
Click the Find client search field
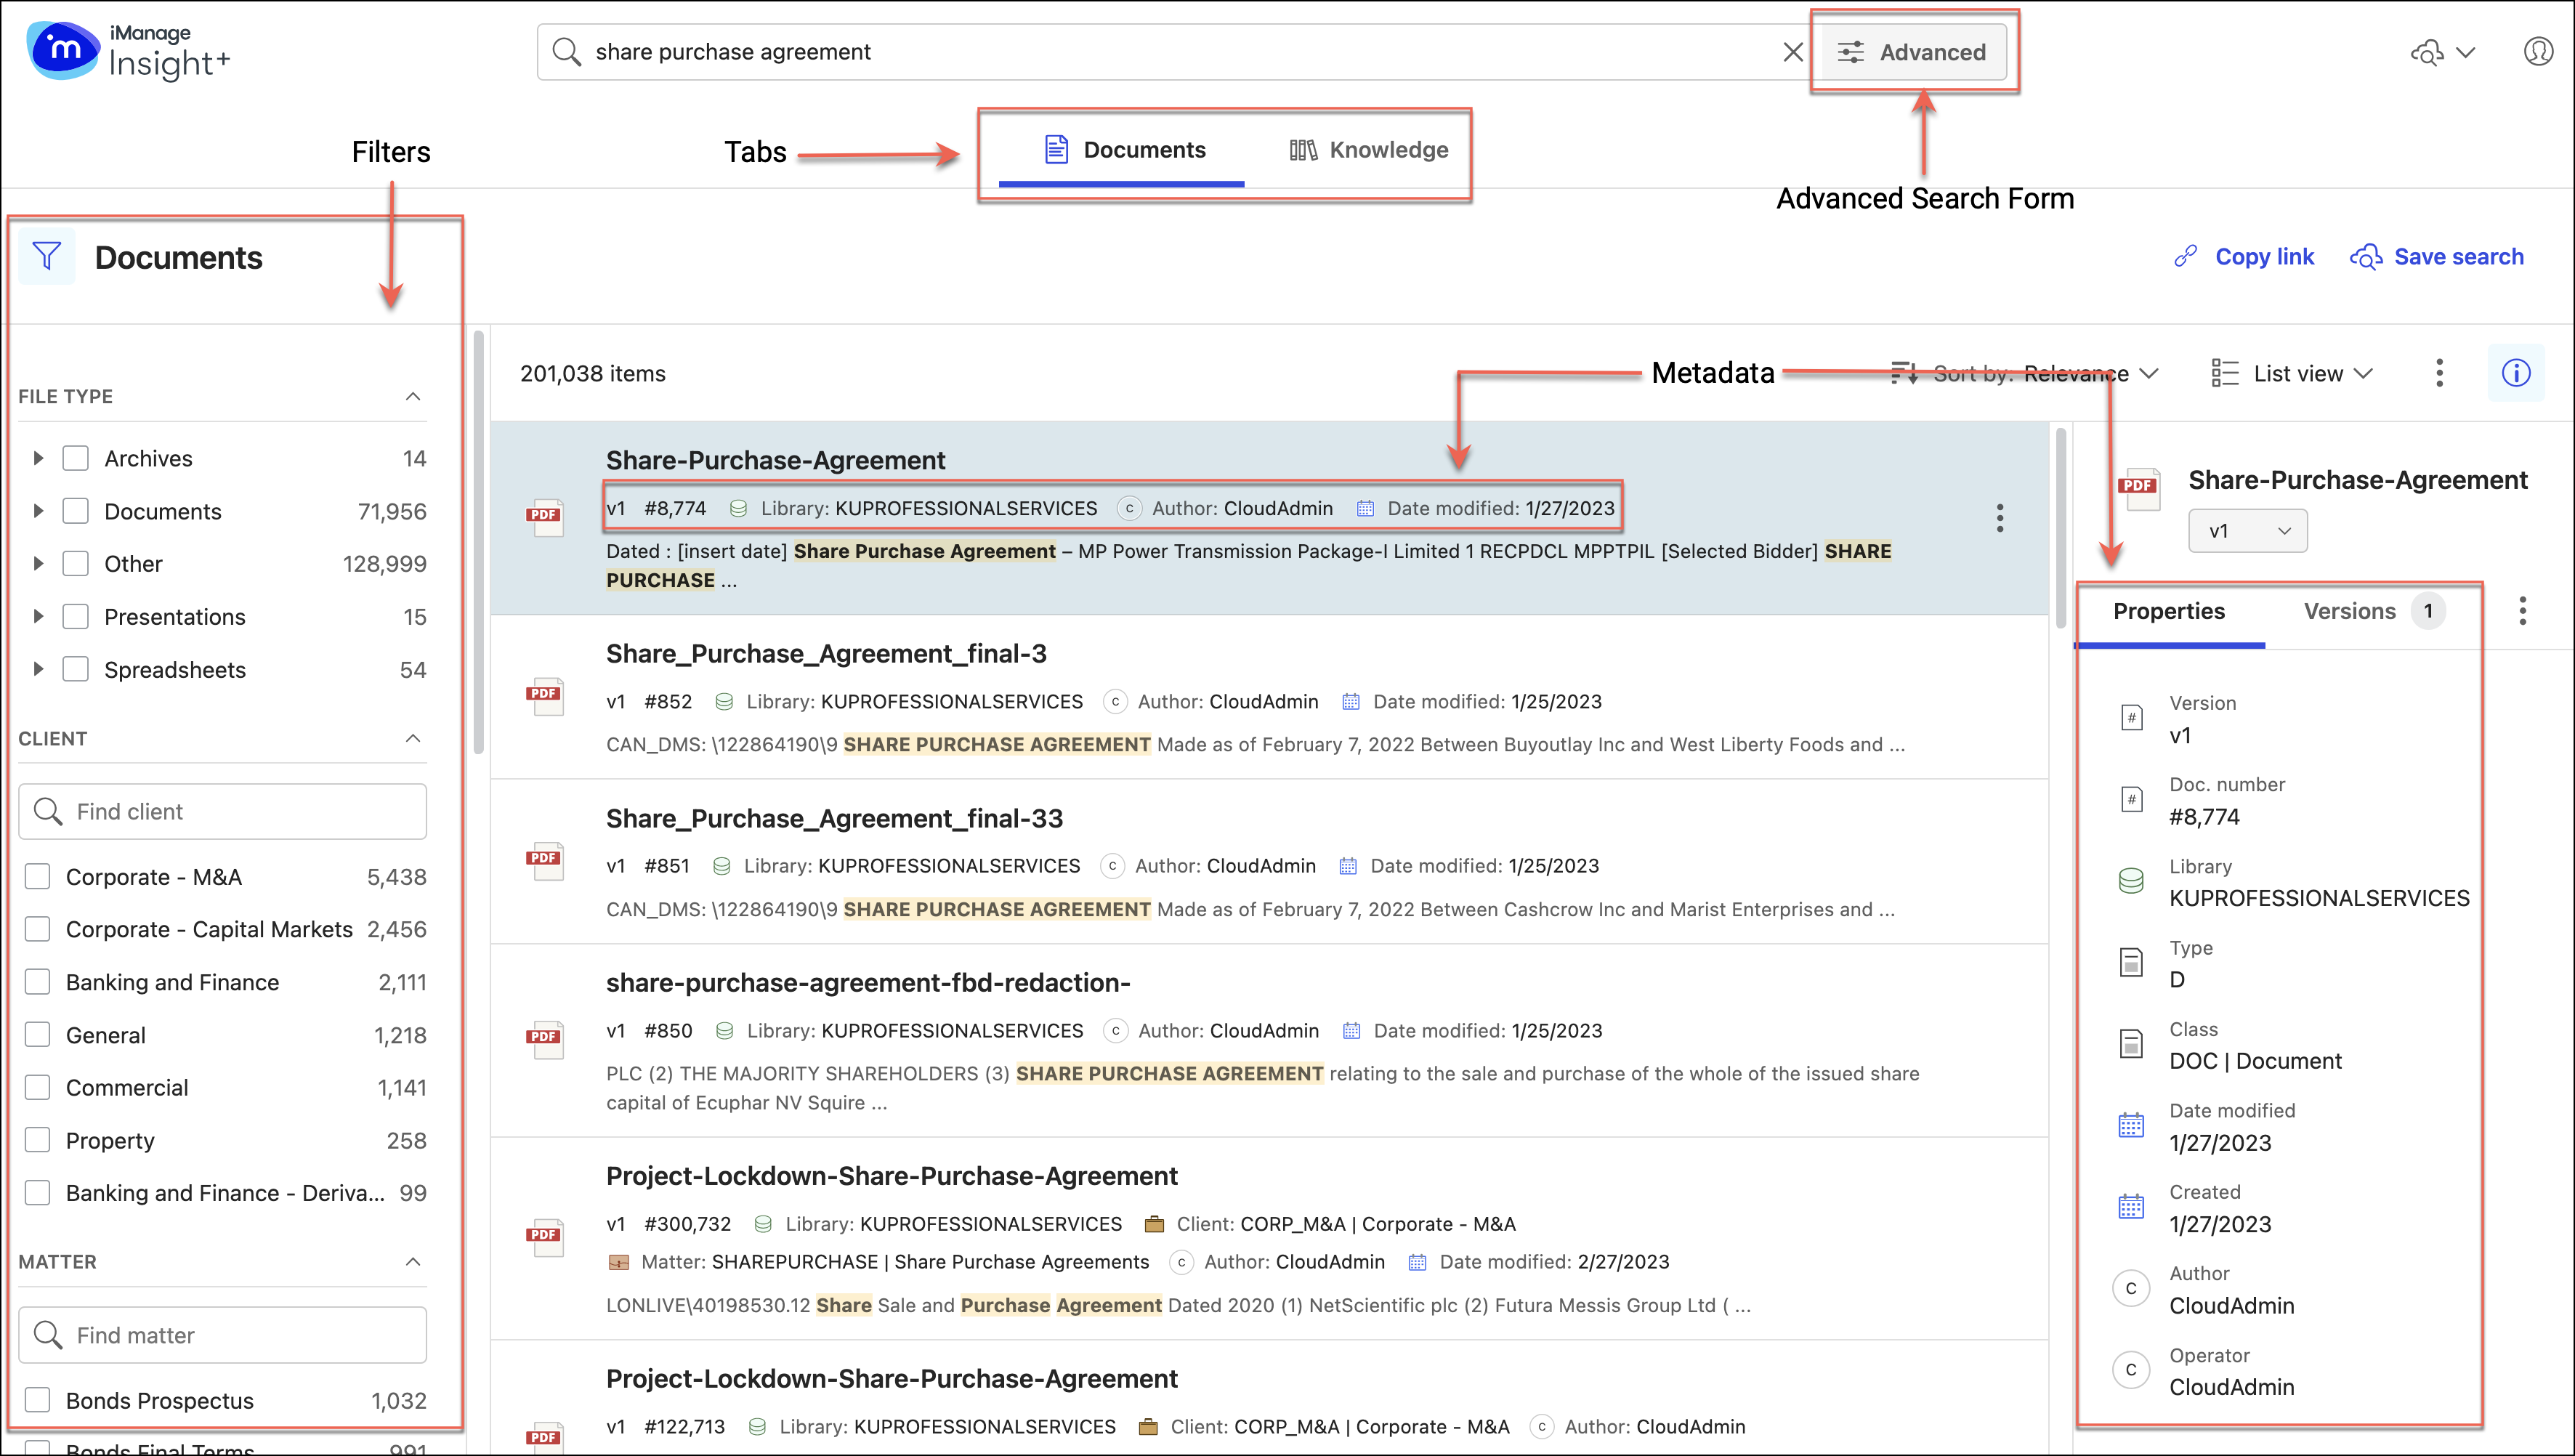tap(223, 811)
